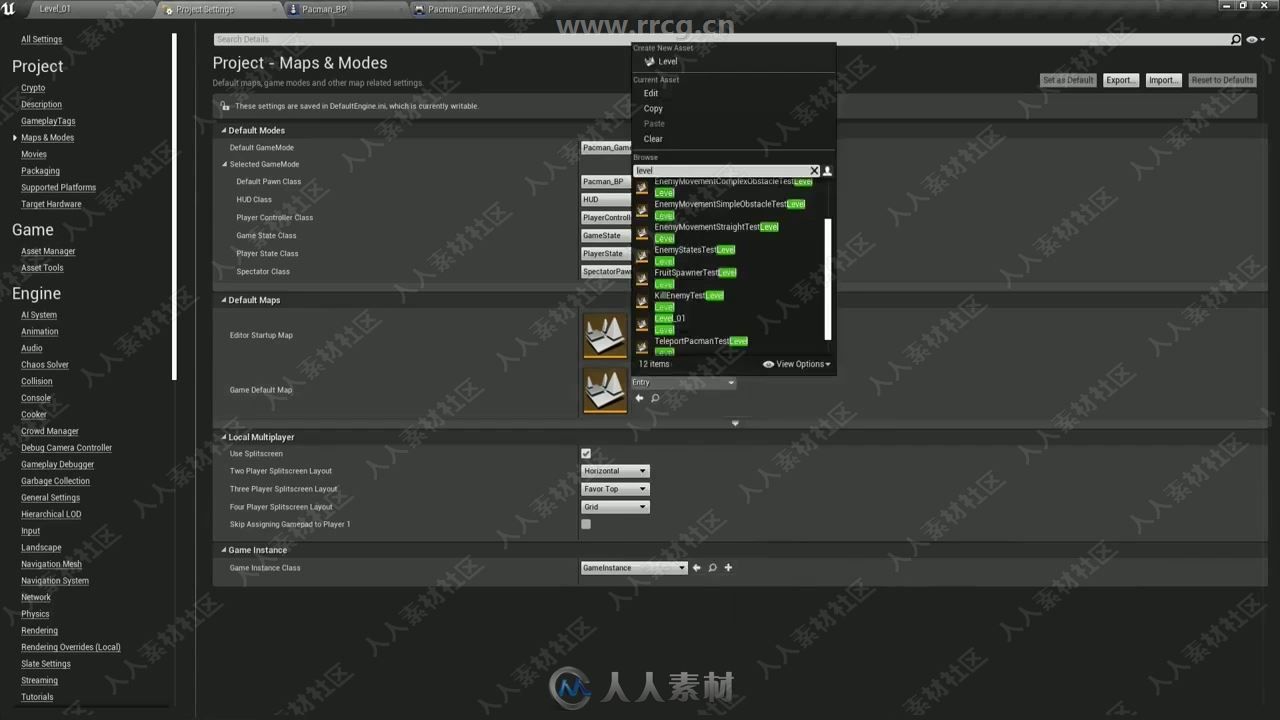1280x720 pixels.
Task: Open the View Options dropdown in asset picker
Action: pos(797,364)
